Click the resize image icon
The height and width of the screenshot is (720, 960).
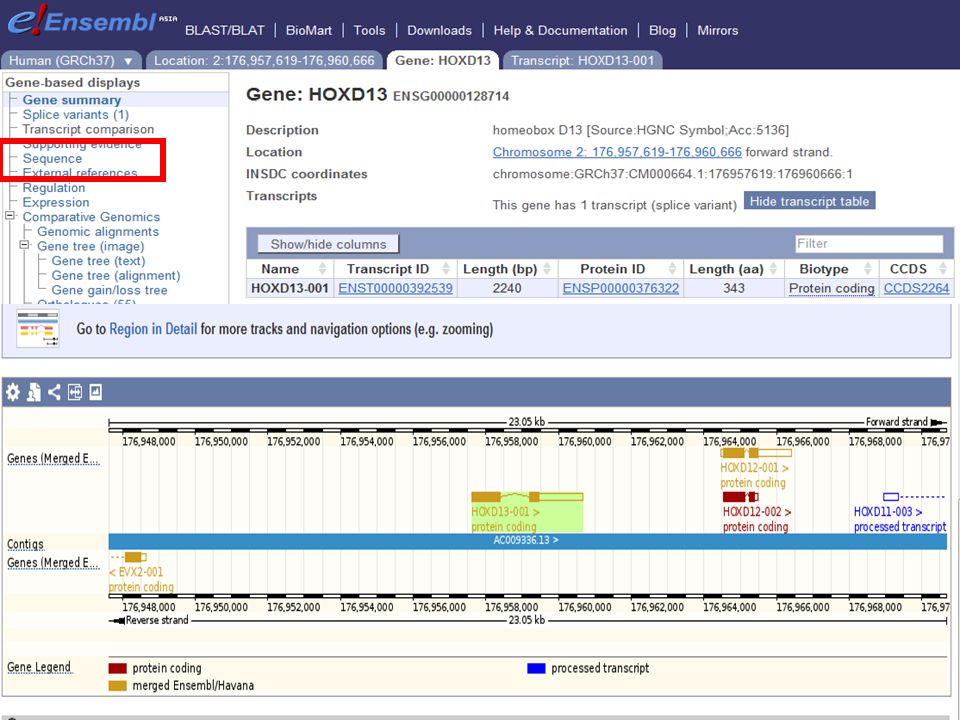(x=75, y=392)
